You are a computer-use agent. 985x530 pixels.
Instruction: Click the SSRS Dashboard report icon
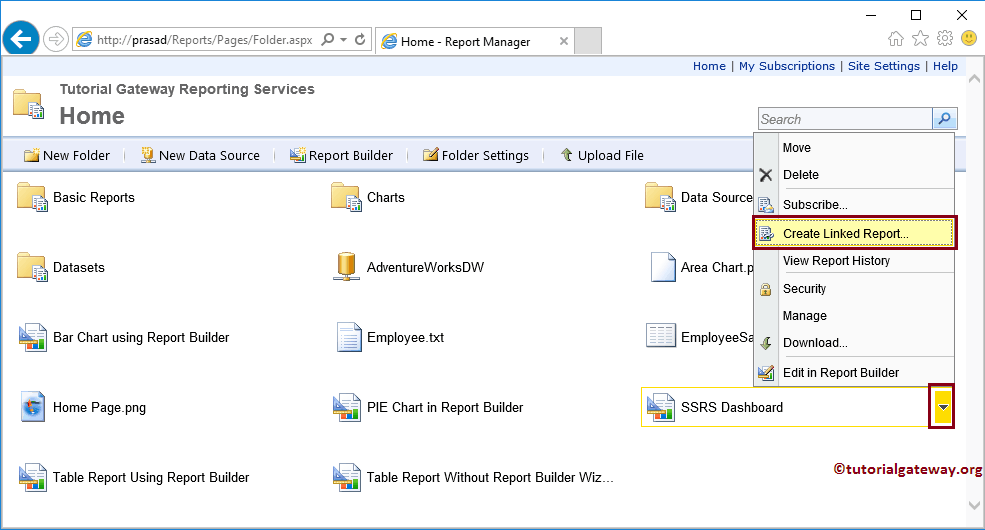660,407
